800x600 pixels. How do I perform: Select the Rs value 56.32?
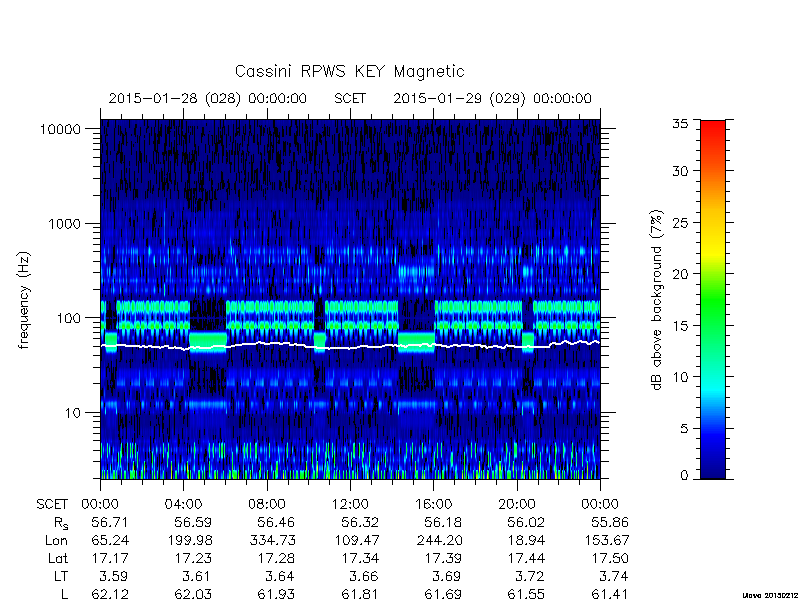[x=360, y=522]
